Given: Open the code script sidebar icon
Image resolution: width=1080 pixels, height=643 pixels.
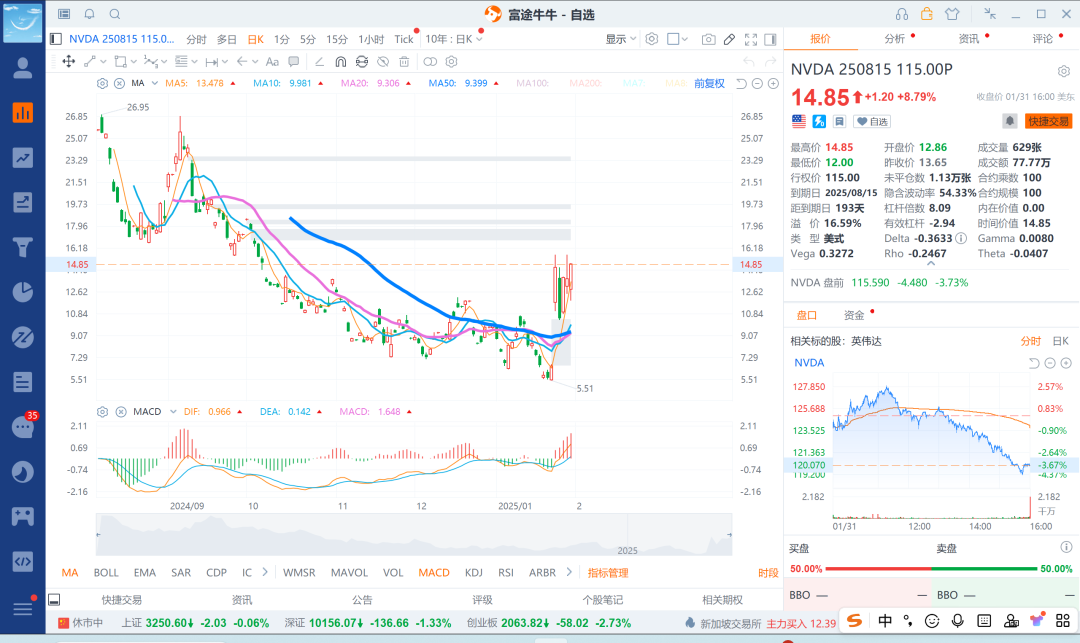Looking at the screenshot, I should [23, 561].
